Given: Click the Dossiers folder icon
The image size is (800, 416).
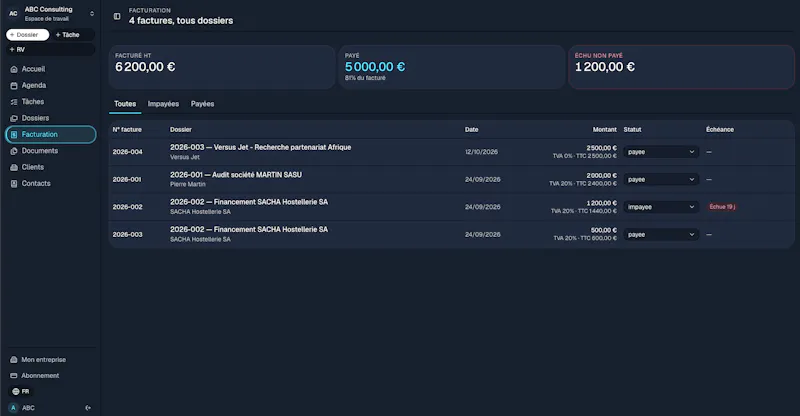Looking at the screenshot, I should pos(14,118).
